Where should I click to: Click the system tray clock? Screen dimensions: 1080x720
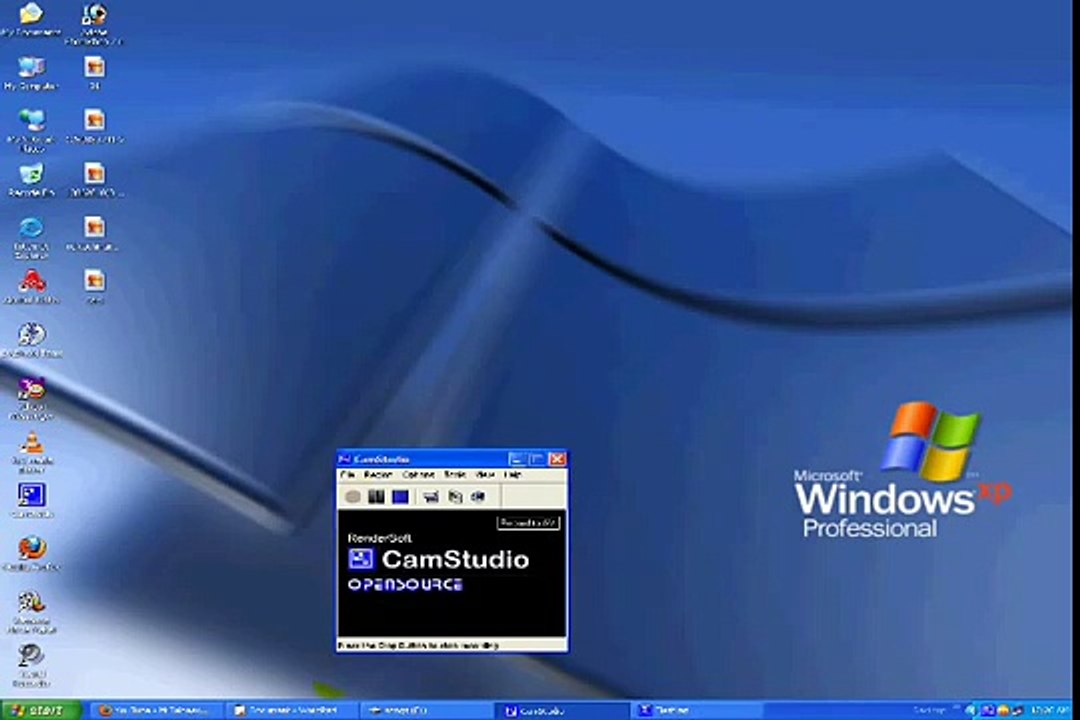(1050, 710)
